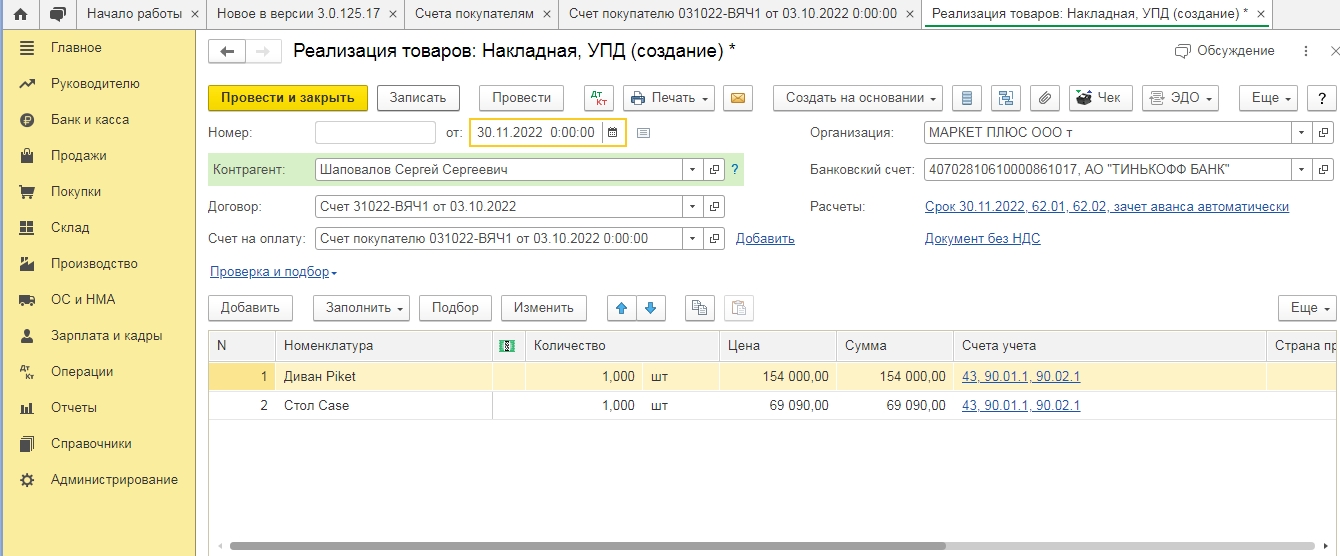Select Стол Case row cell
The height and width of the screenshot is (556, 1340).
tap(384, 405)
